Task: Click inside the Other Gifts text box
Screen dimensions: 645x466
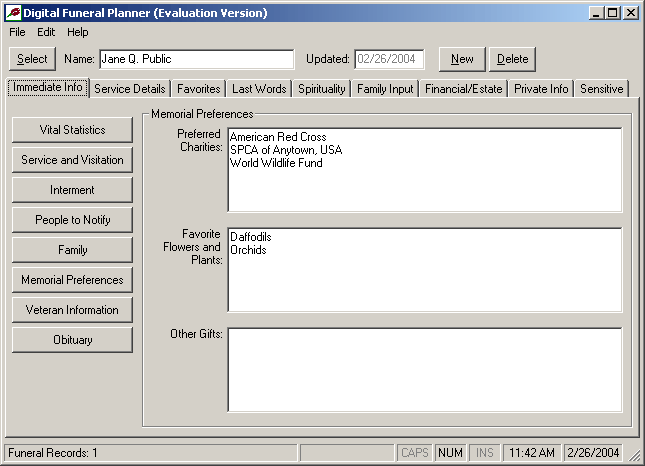Action: coord(425,370)
